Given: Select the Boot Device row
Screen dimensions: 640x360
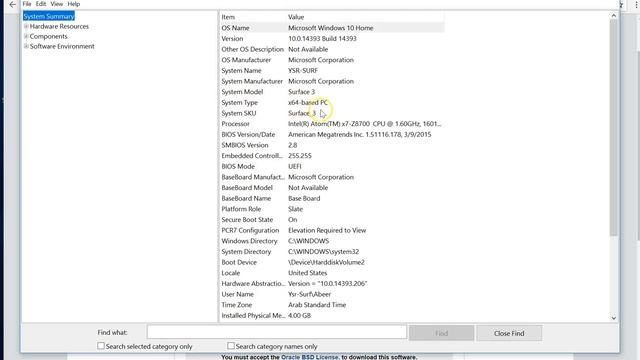Looking at the screenshot, I should pos(332,262).
